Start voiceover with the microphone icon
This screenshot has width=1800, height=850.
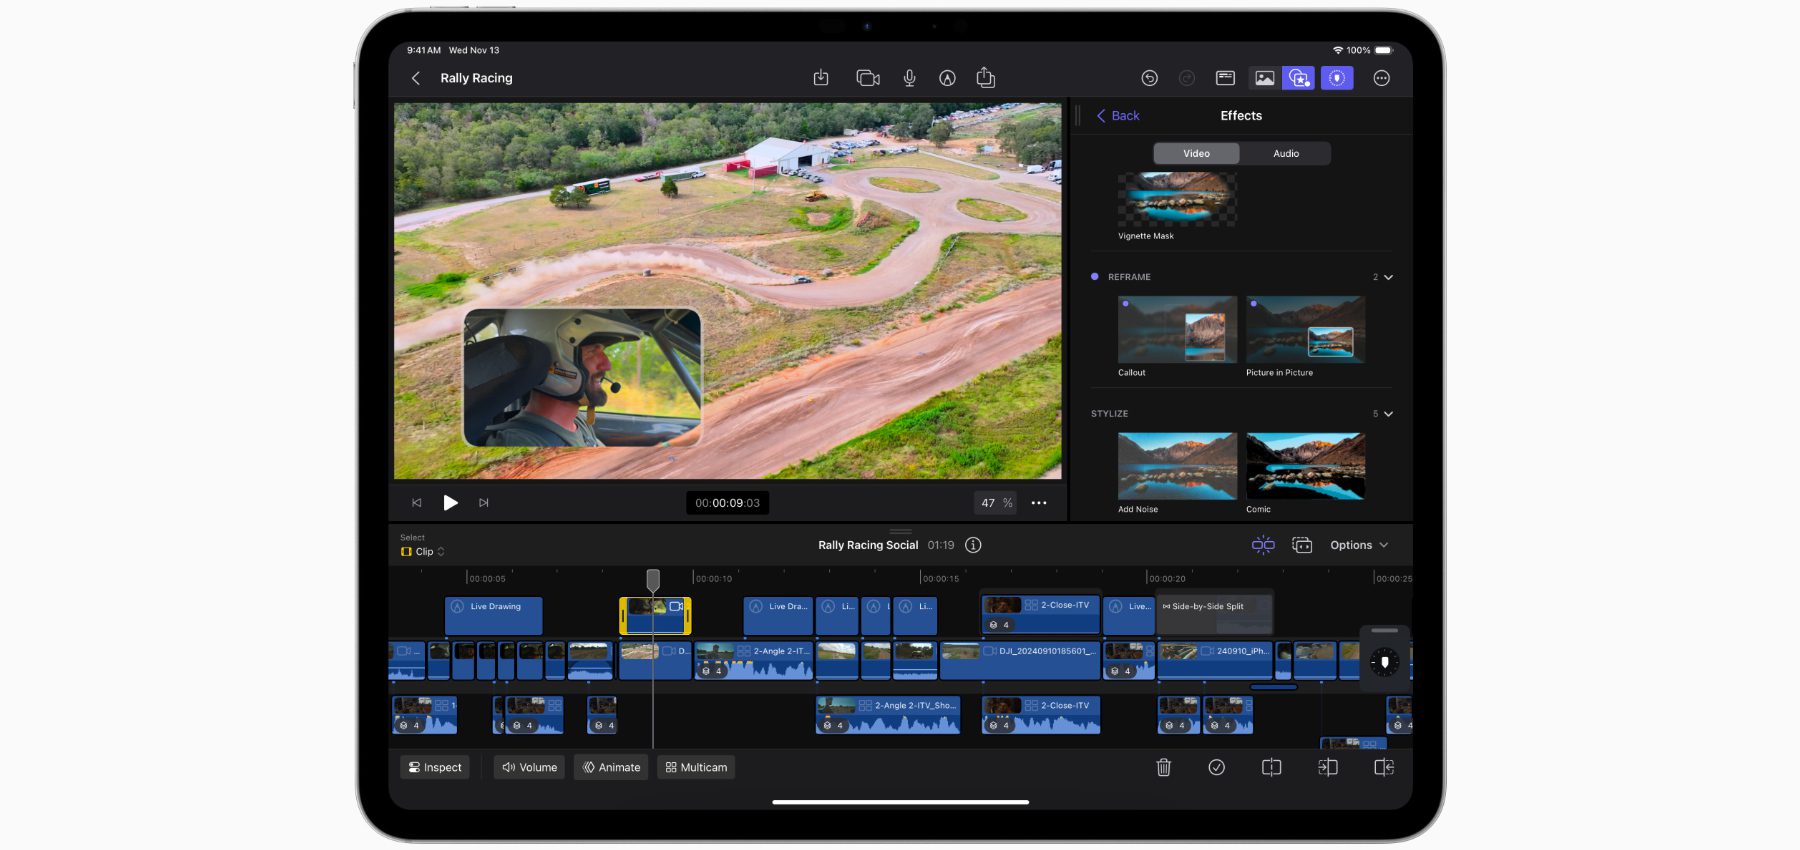909,78
